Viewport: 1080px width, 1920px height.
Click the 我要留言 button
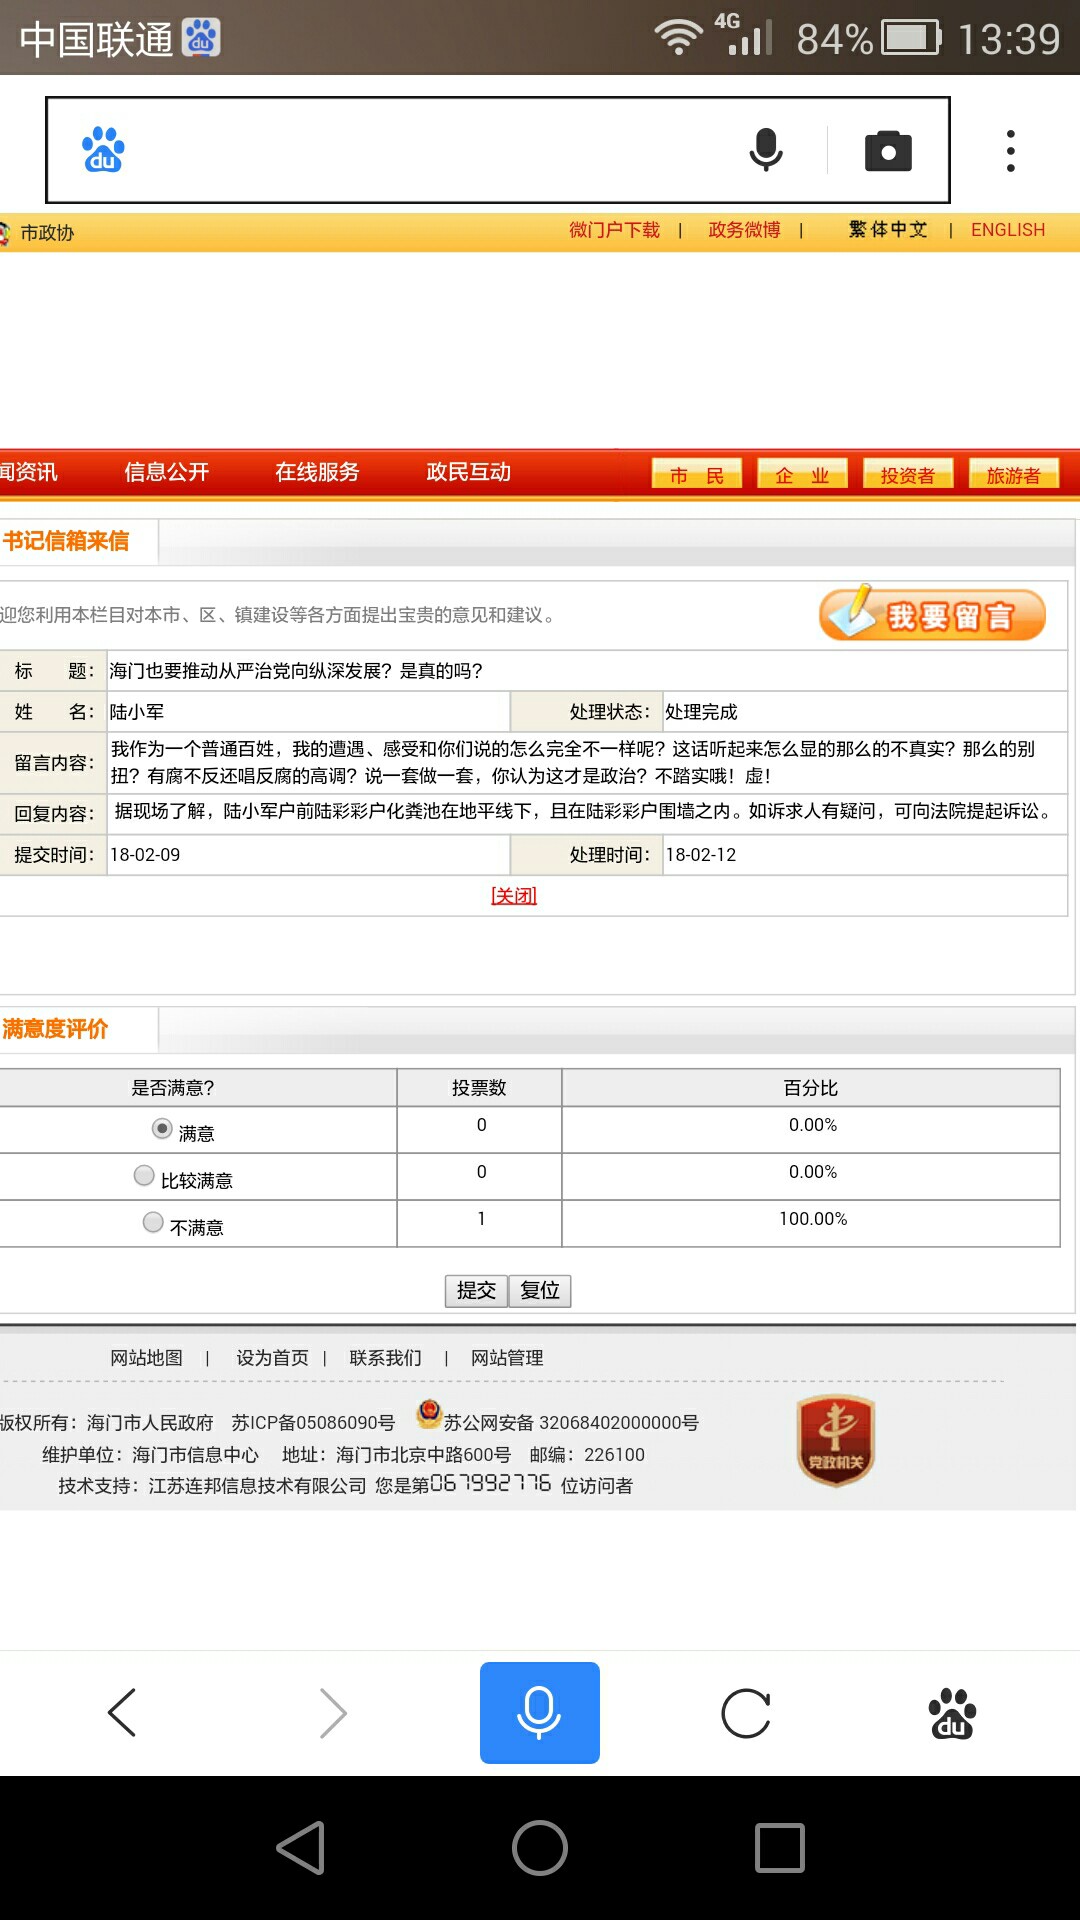pyautogui.click(x=932, y=615)
